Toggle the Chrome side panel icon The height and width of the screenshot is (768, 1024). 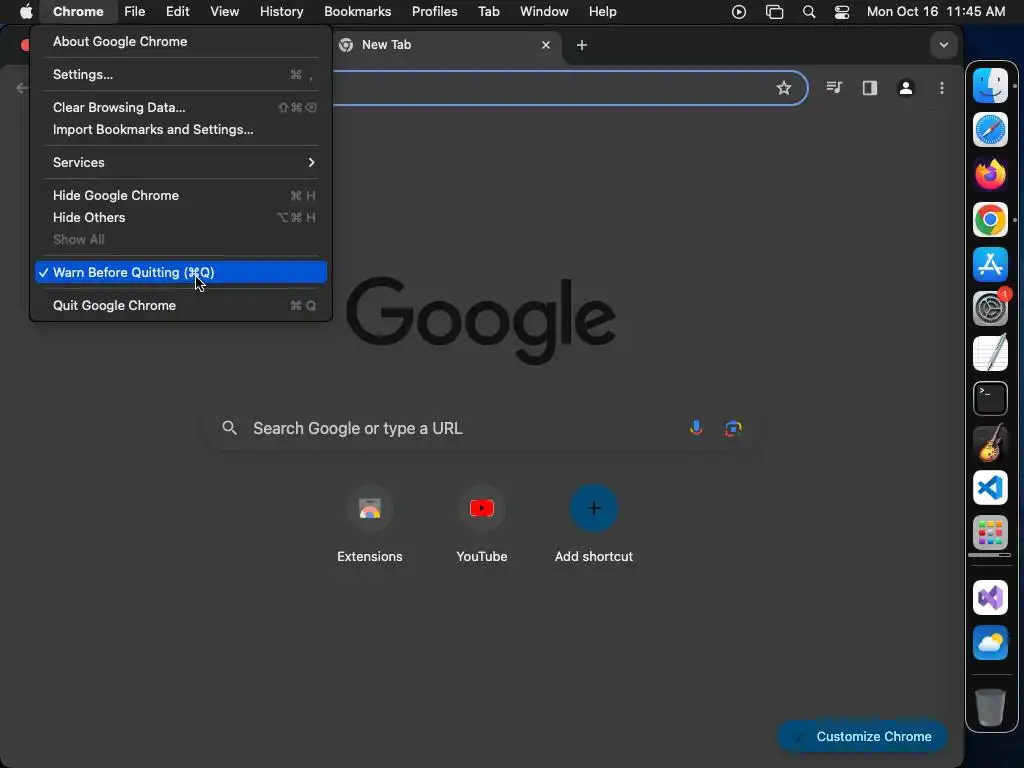(869, 88)
